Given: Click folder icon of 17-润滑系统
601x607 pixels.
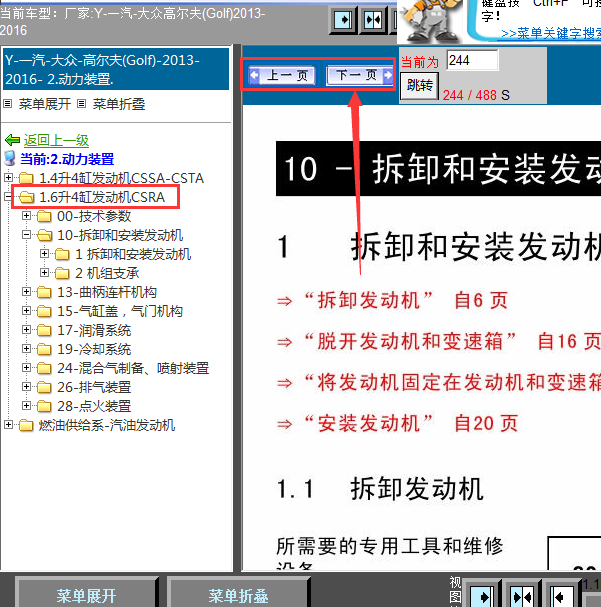Looking at the screenshot, I should [44, 330].
